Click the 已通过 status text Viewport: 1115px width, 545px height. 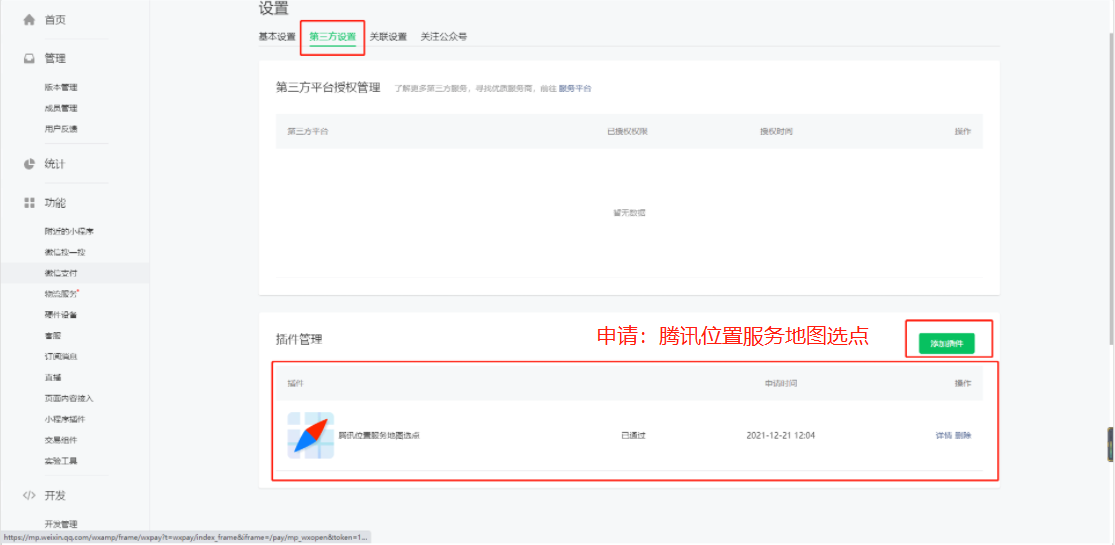pyautogui.click(x=633, y=435)
